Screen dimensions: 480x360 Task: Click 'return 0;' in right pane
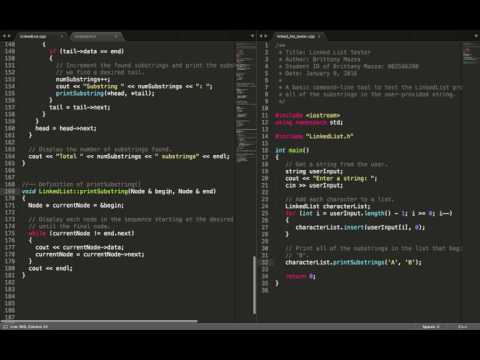click(300, 276)
